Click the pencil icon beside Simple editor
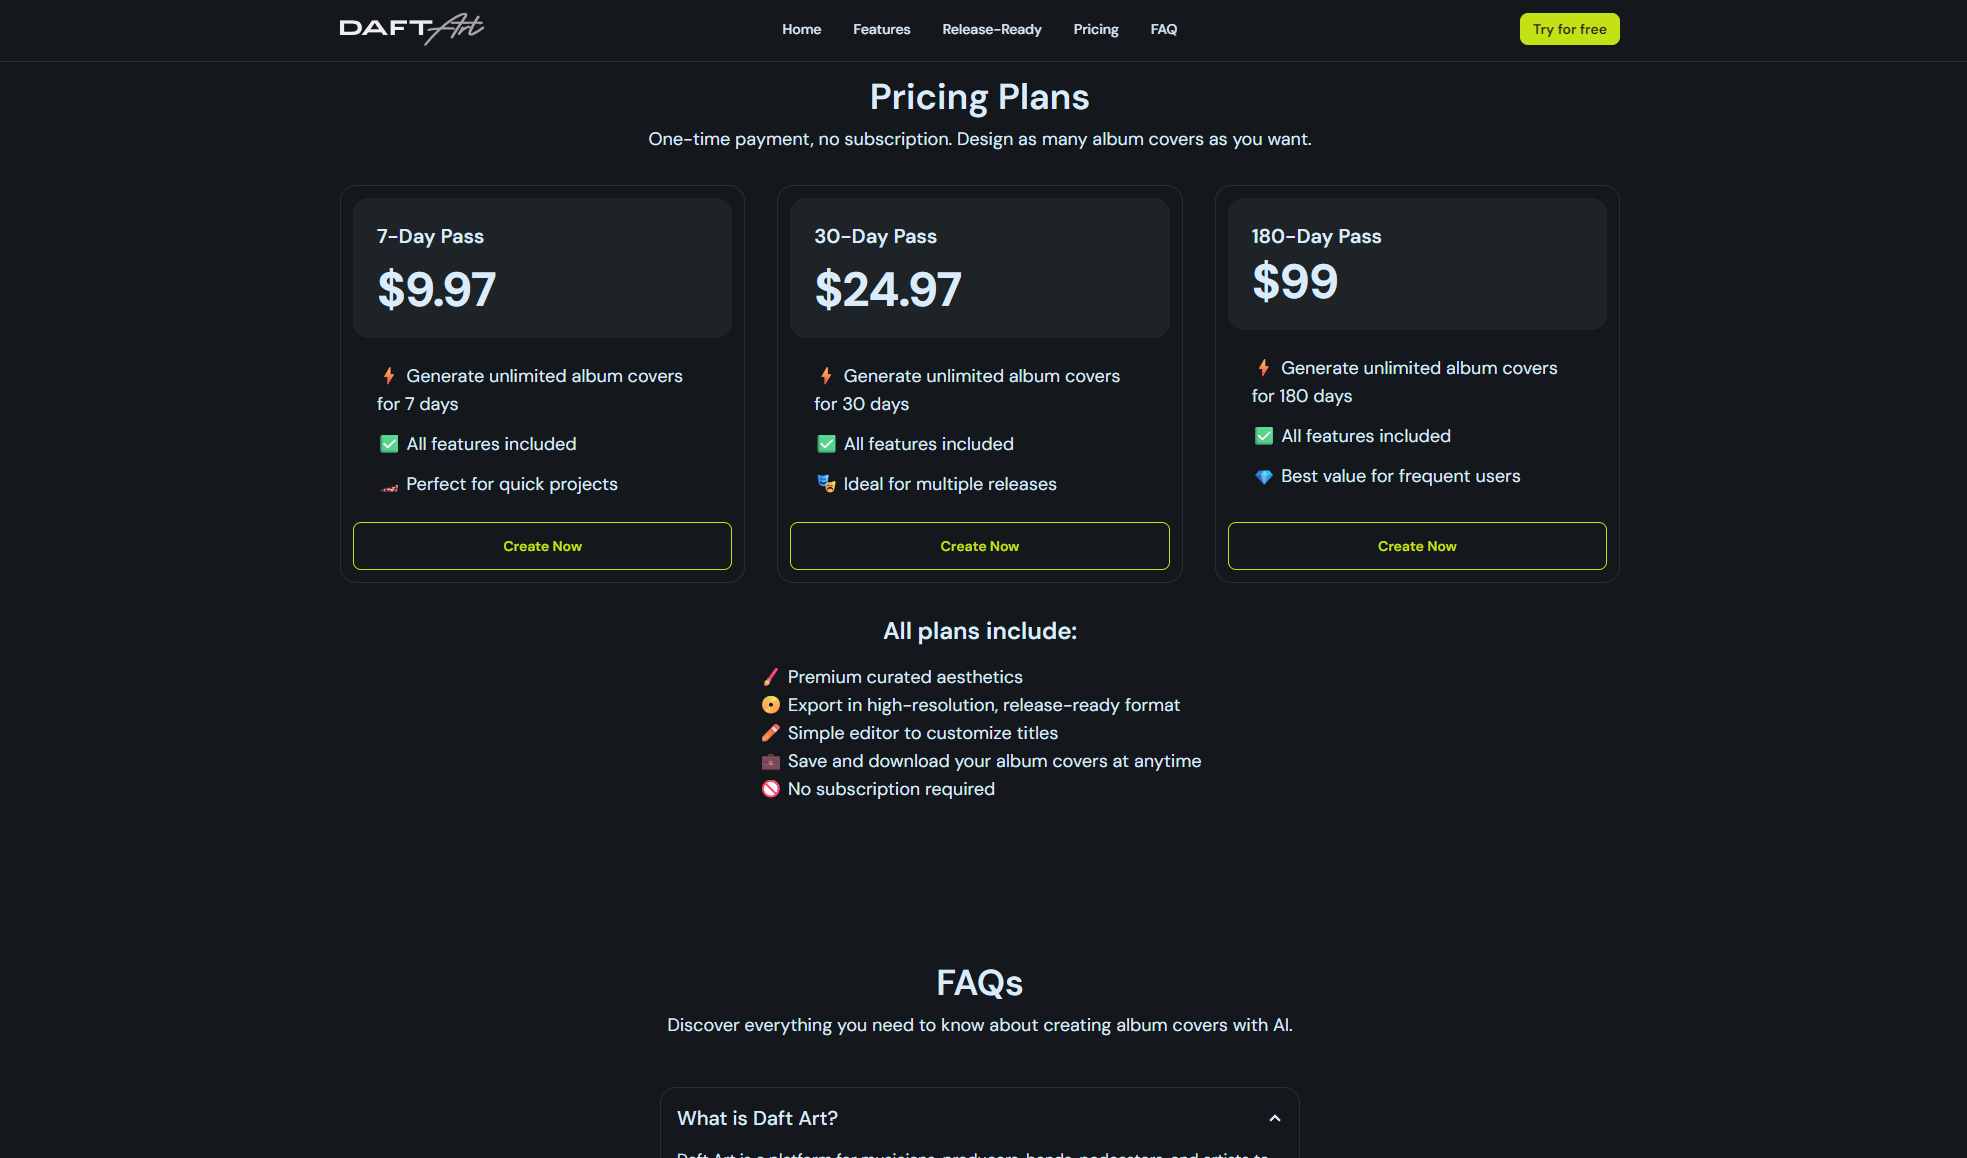1967x1158 pixels. pyautogui.click(x=770, y=733)
